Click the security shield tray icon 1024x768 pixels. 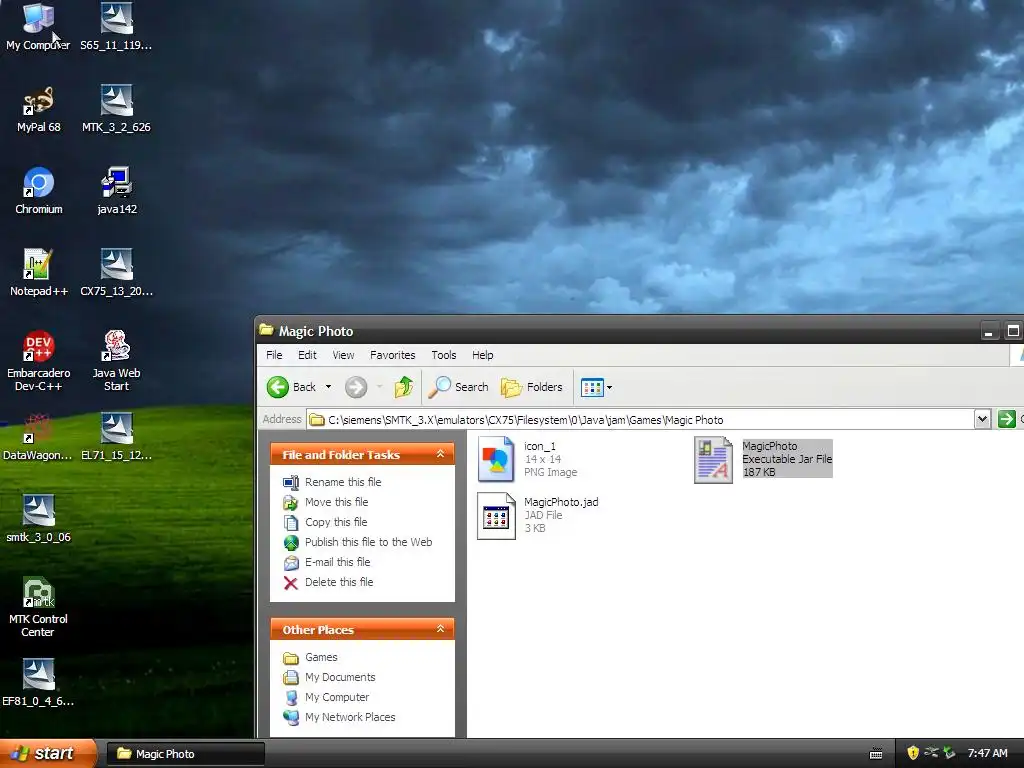pyautogui.click(x=912, y=753)
